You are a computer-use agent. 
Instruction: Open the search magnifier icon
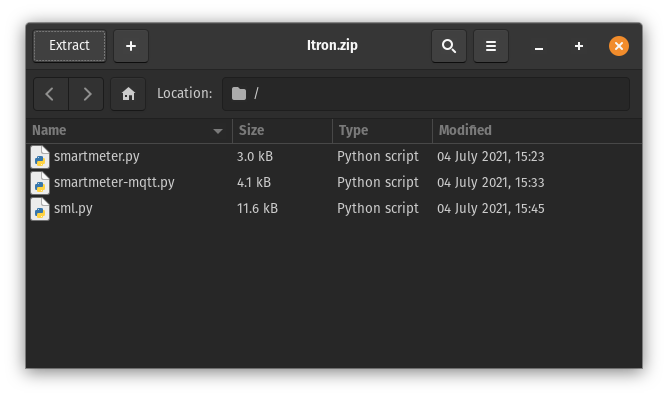449,46
